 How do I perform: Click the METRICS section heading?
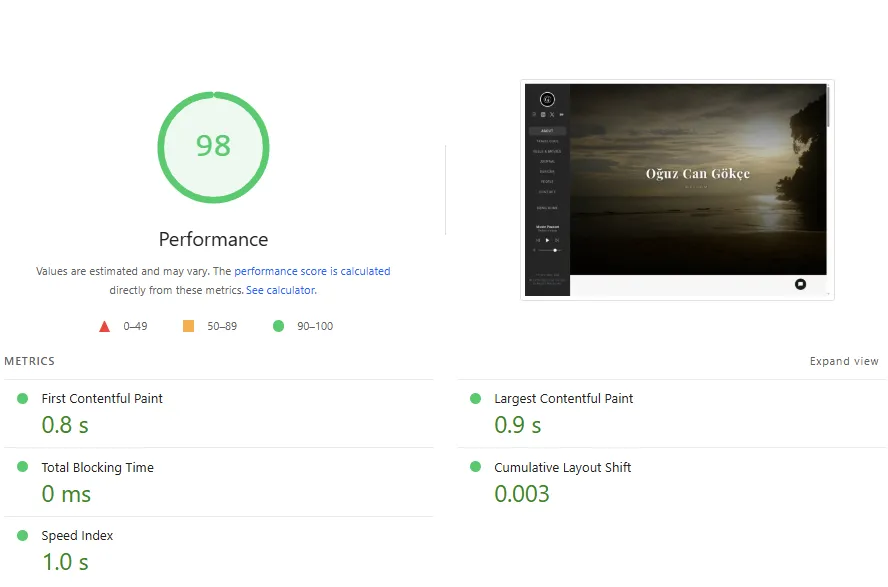click(x=29, y=361)
